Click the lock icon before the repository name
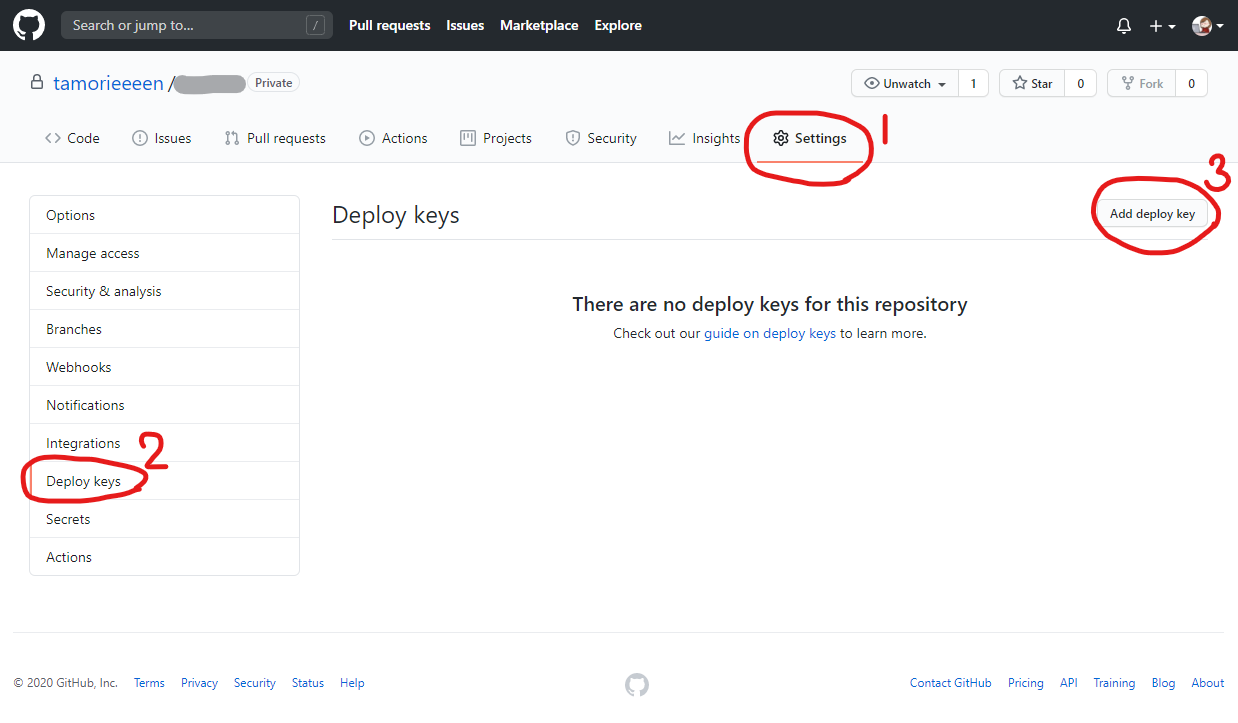The width and height of the screenshot is (1238, 723). (x=36, y=82)
